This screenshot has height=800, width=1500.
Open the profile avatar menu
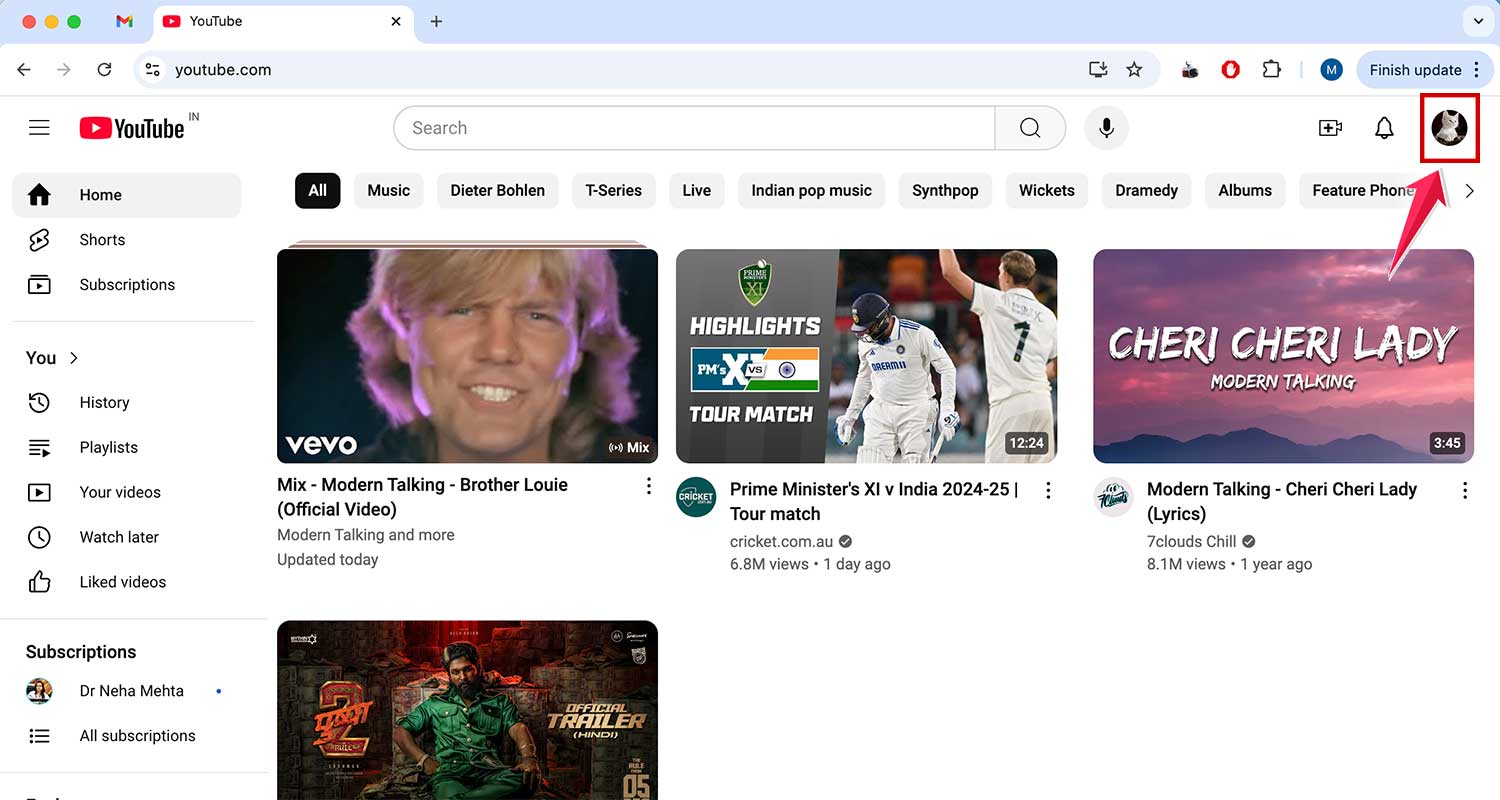pyautogui.click(x=1450, y=128)
